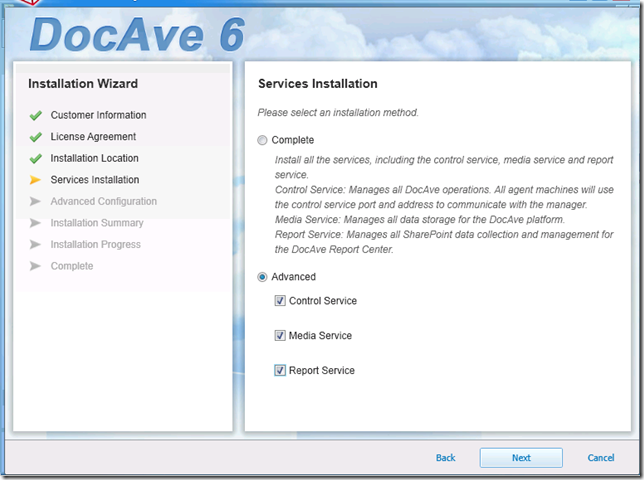
Task: Click the green check beside Installation Location
Action: coord(36,158)
